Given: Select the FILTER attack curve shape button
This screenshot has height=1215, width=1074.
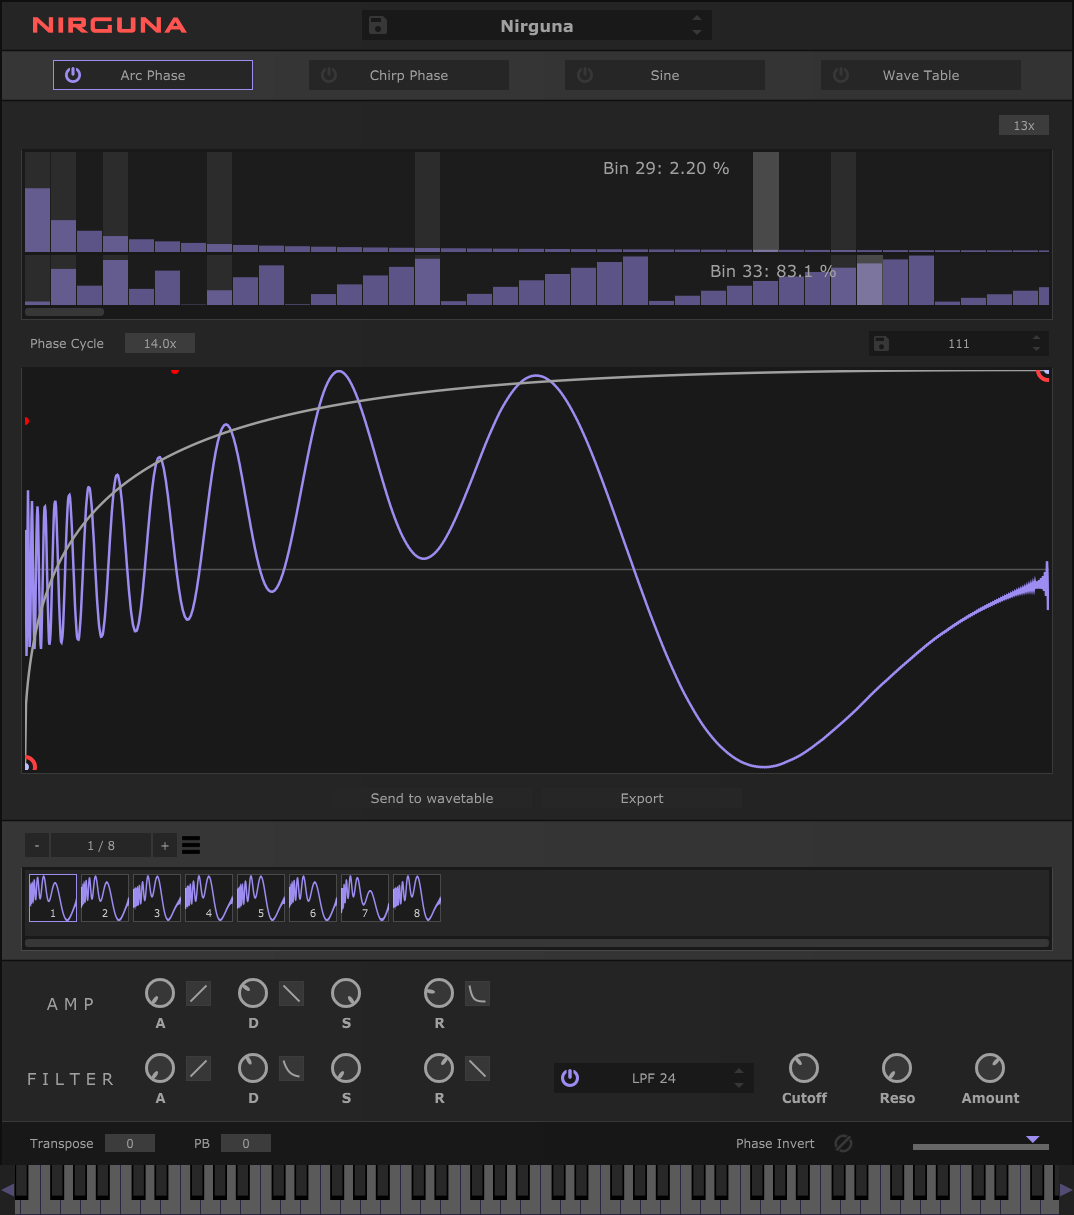Looking at the screenshot, I should [199, 1068].
